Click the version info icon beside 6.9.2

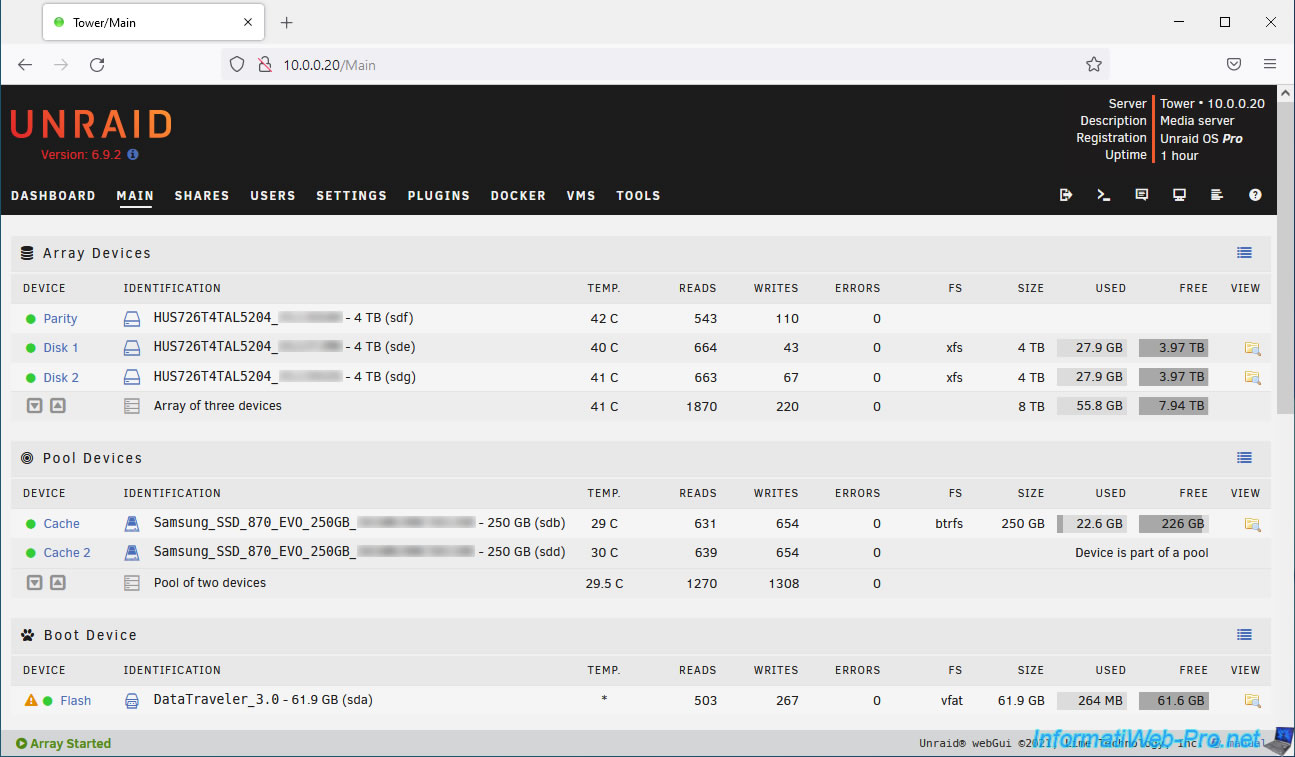(x=133, y=155)
